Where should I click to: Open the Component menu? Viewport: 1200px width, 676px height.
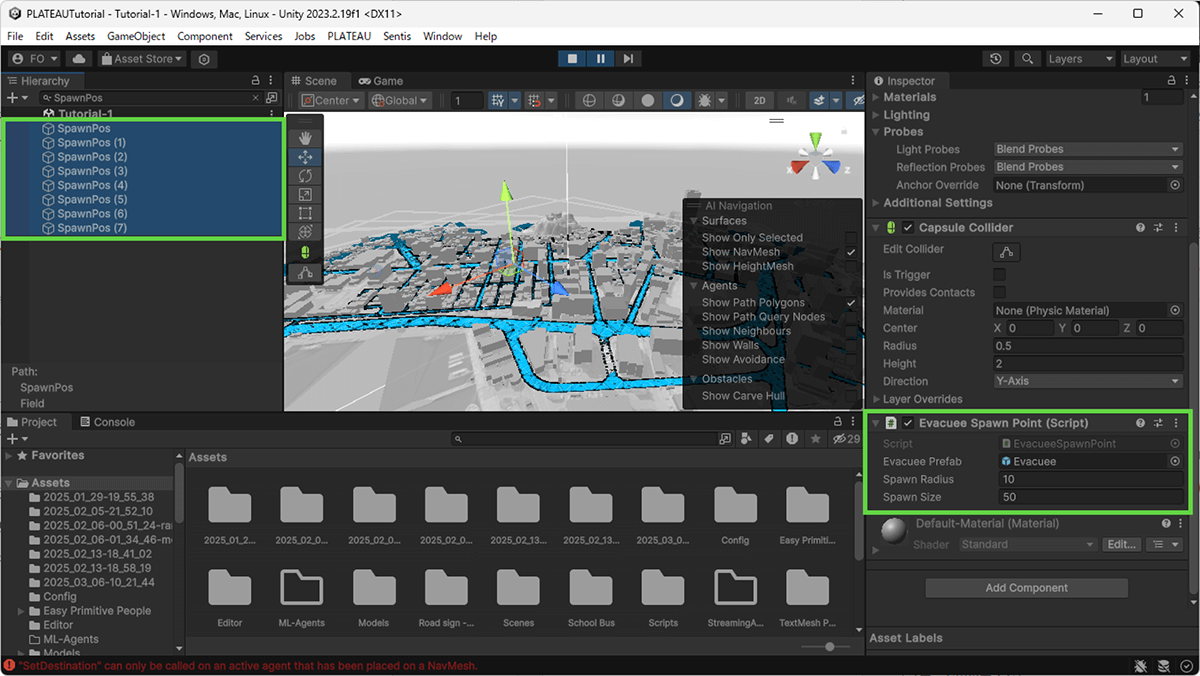point(205,36)
